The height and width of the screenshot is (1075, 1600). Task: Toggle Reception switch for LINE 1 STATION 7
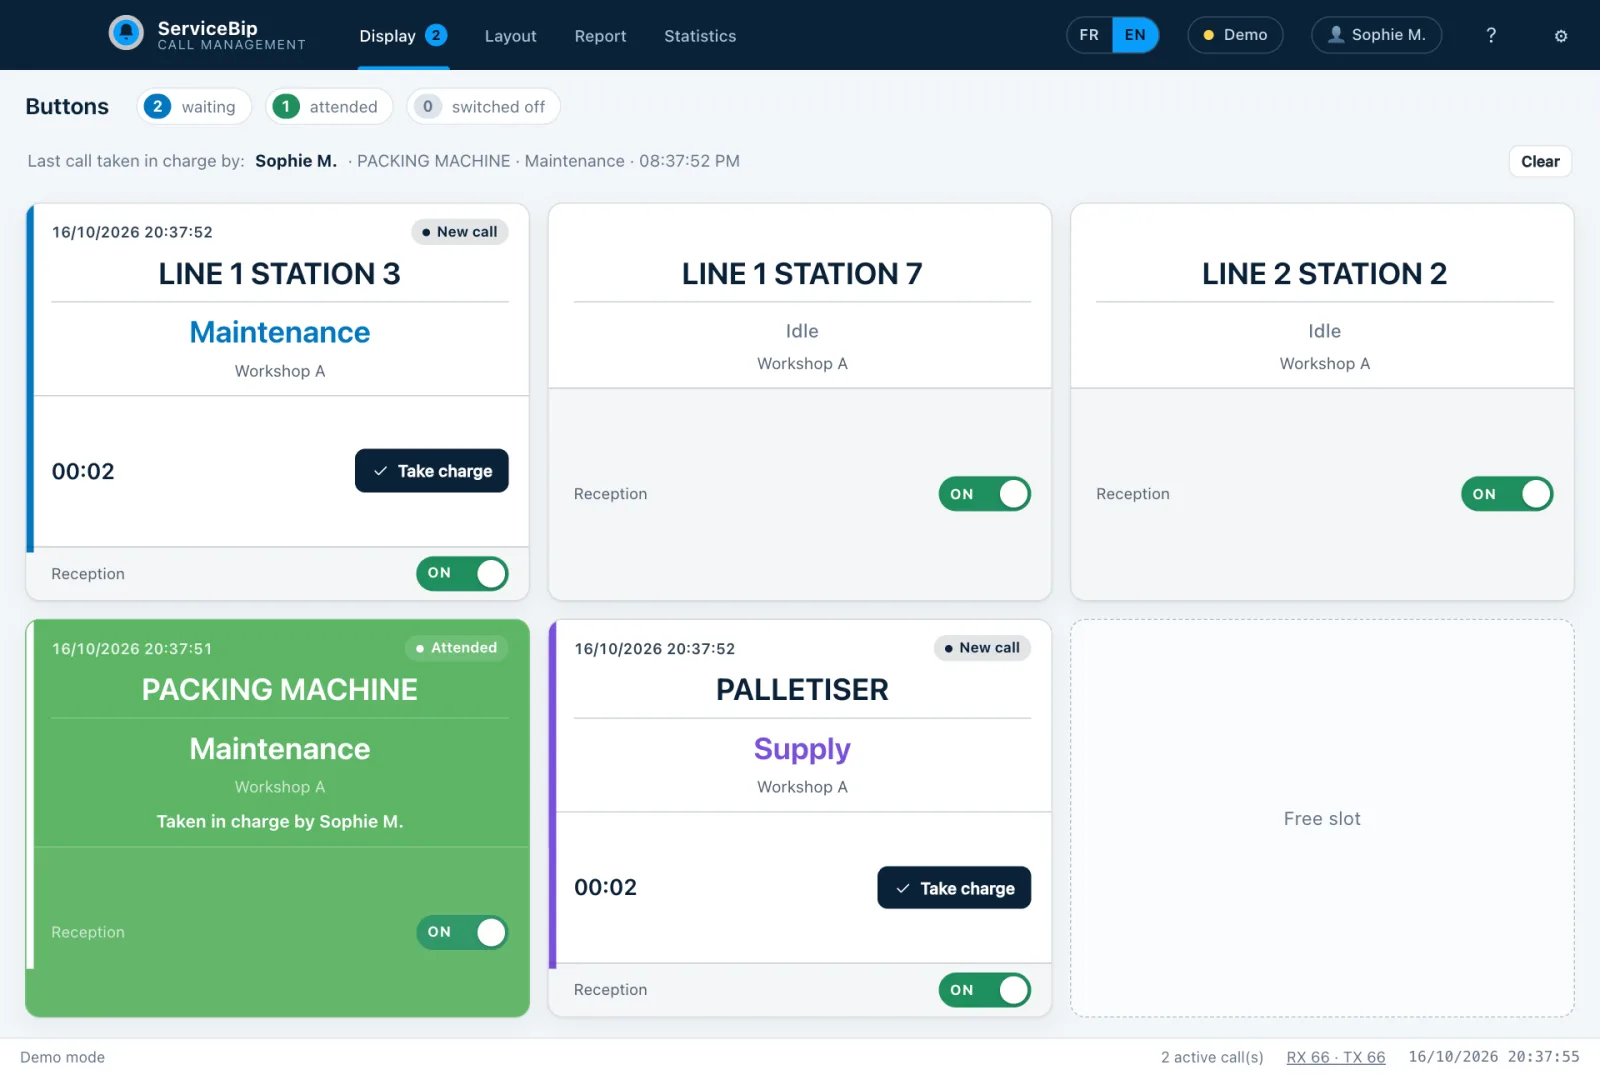coord(985,494)
